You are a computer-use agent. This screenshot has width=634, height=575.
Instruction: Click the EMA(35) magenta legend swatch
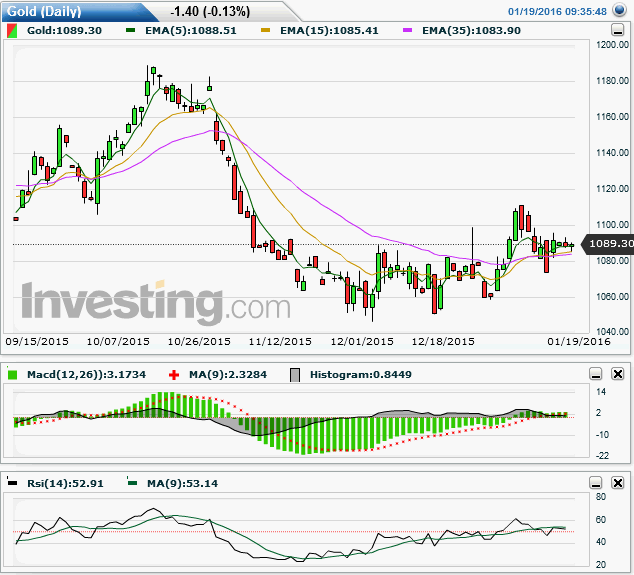[407, 30]
